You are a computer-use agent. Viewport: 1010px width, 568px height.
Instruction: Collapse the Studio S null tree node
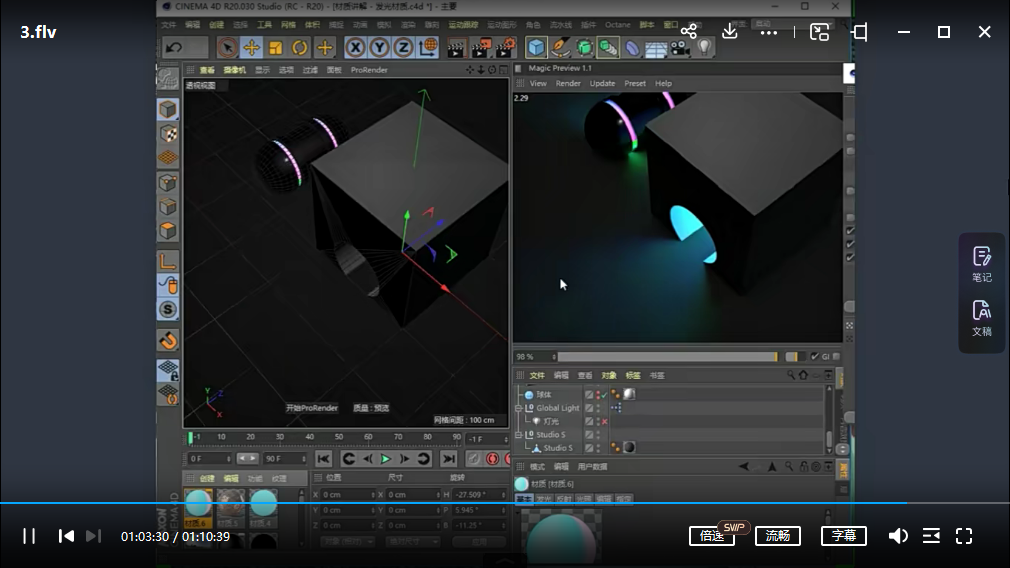(x=519, y=435)
